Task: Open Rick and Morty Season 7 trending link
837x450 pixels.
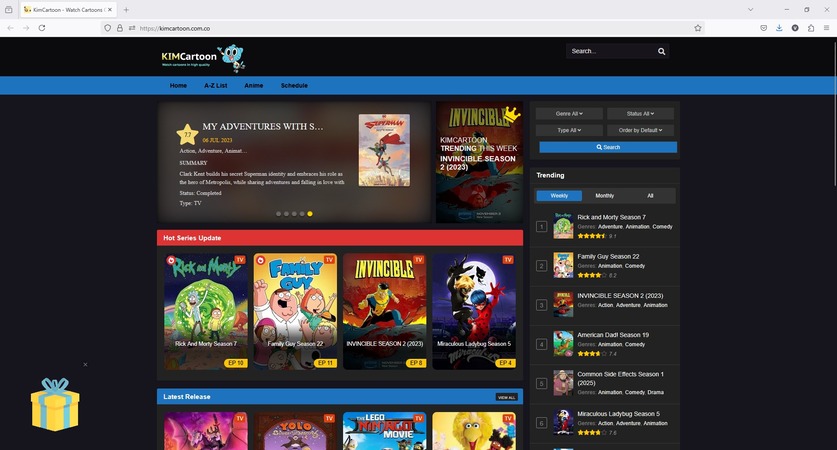Action: point(611,217)
